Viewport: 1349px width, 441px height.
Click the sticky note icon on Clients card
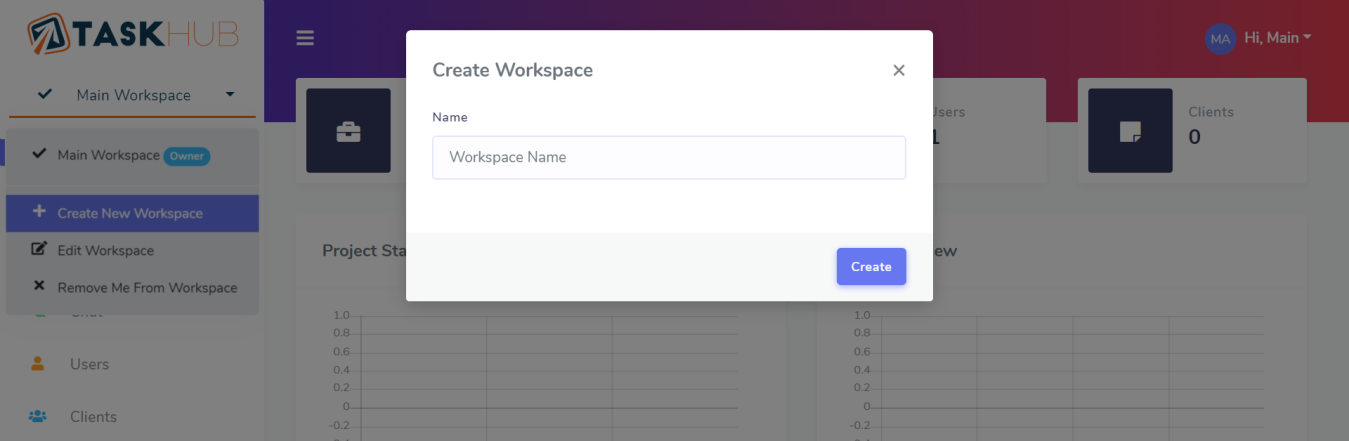1130,131
